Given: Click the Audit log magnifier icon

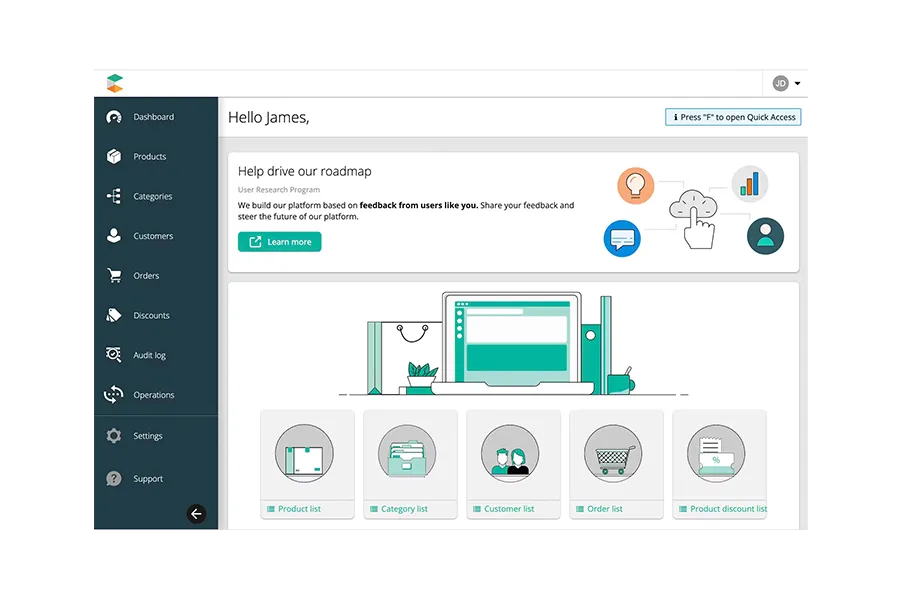Looking at the screenshot, I should click(114, 355).
